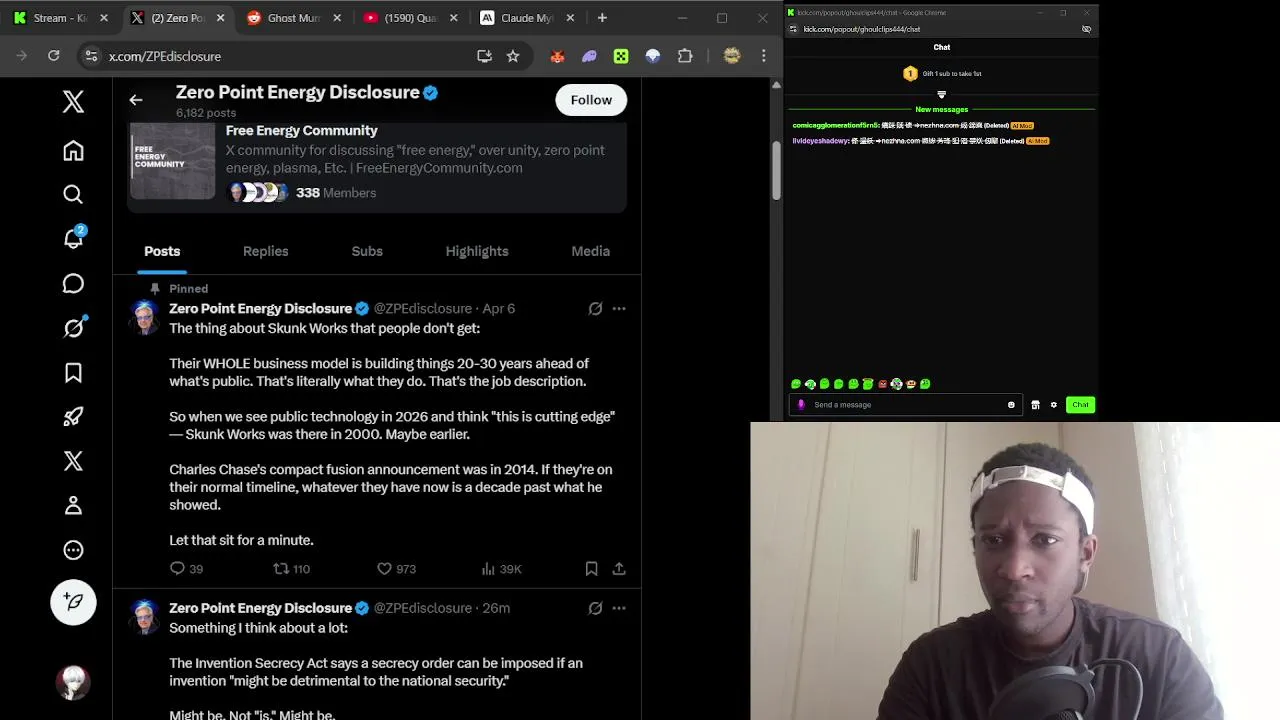Viewport: 1280px width, 720px height.
Task: Click the 26m timestamp link
Action: [x=496, y=608]
